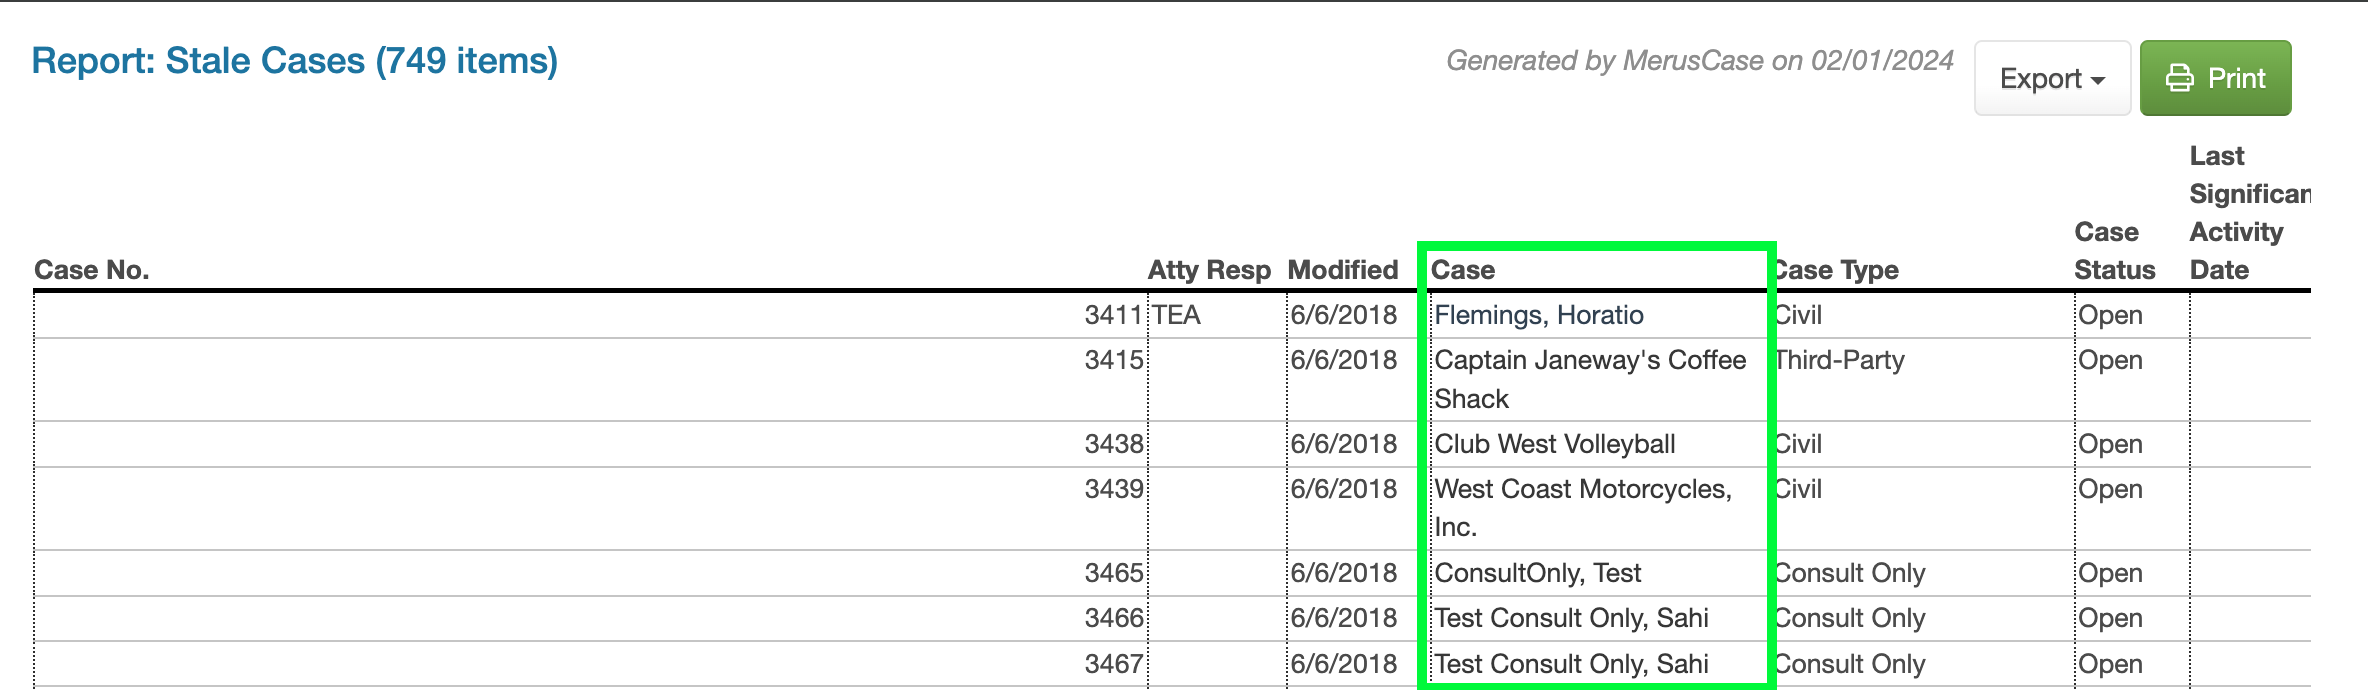This screenshot has width=2368, height=690.
Task: Click the green Print button label
Action: 2236,78
